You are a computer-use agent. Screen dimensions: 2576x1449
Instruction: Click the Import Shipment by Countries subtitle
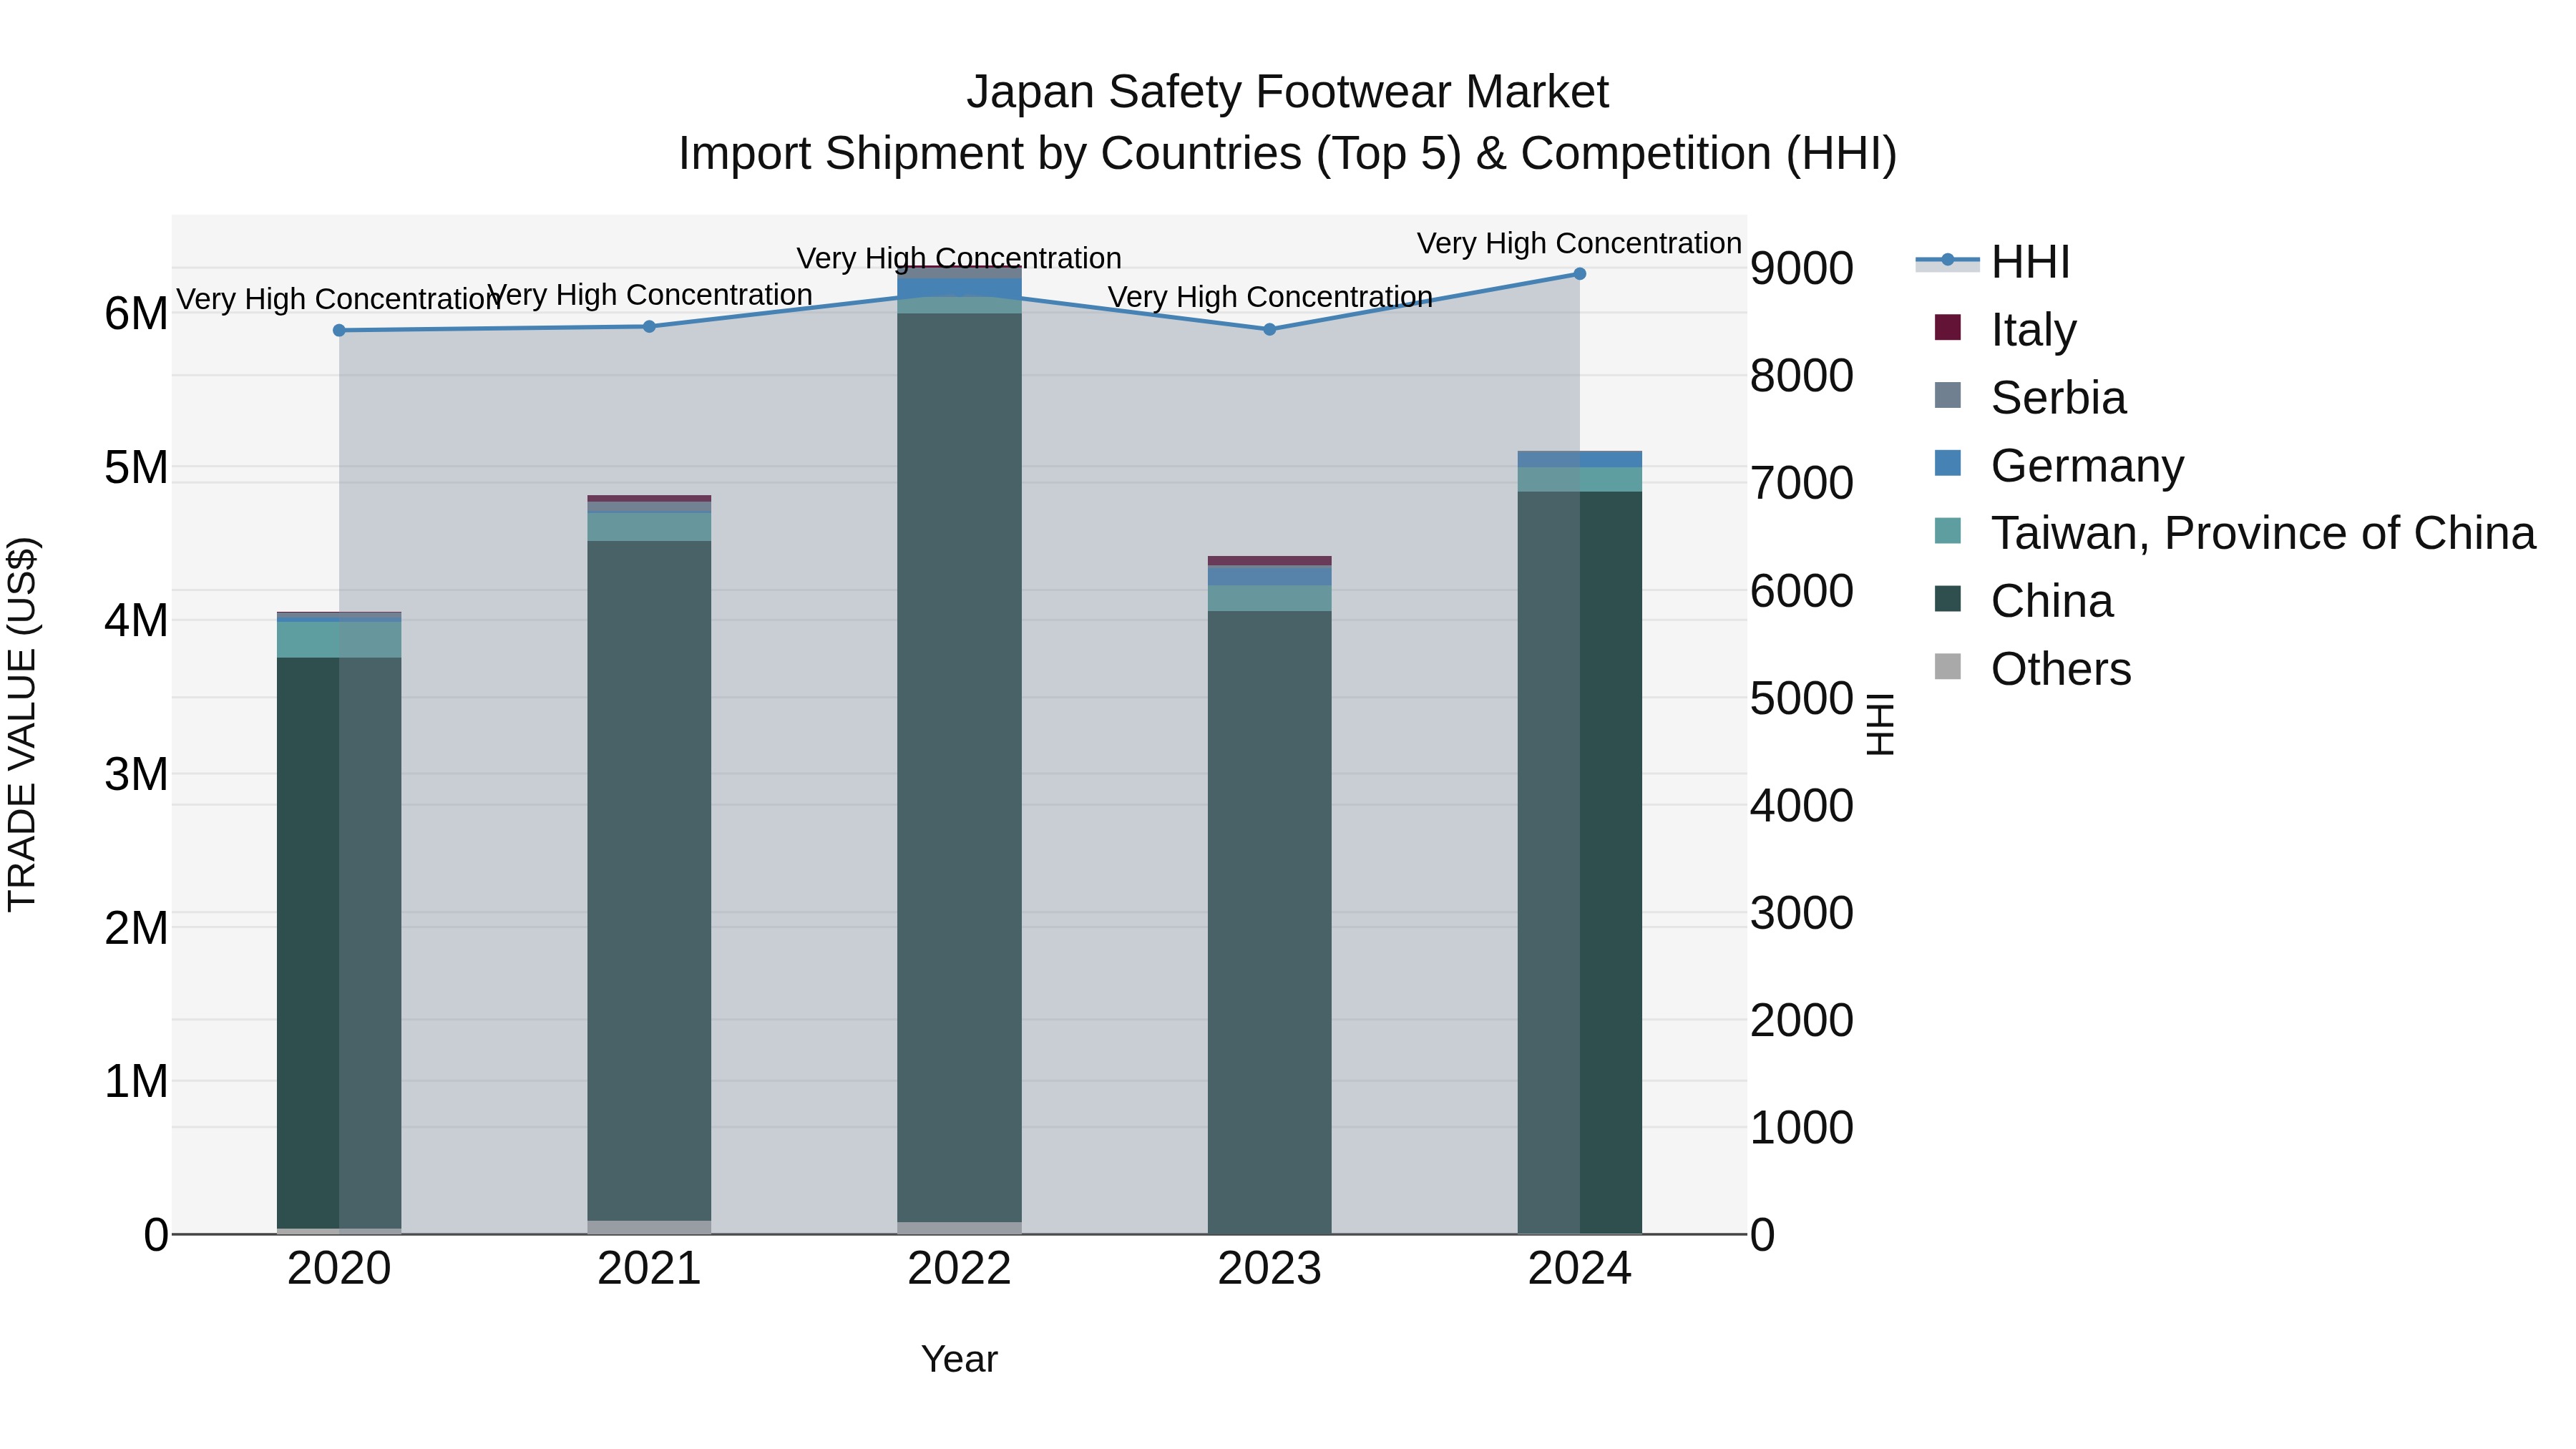[x=1287, y=154]
